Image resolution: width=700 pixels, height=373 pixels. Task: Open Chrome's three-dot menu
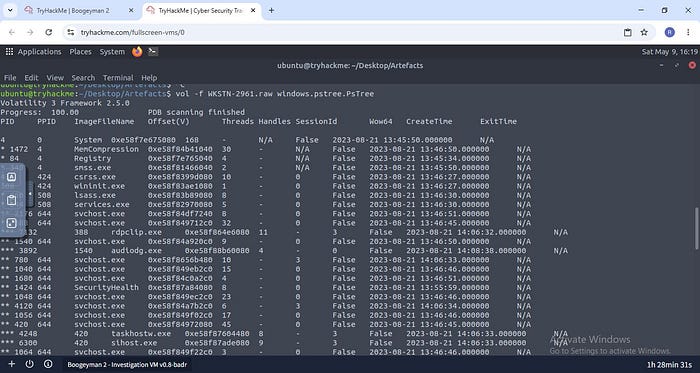(688, 32)
